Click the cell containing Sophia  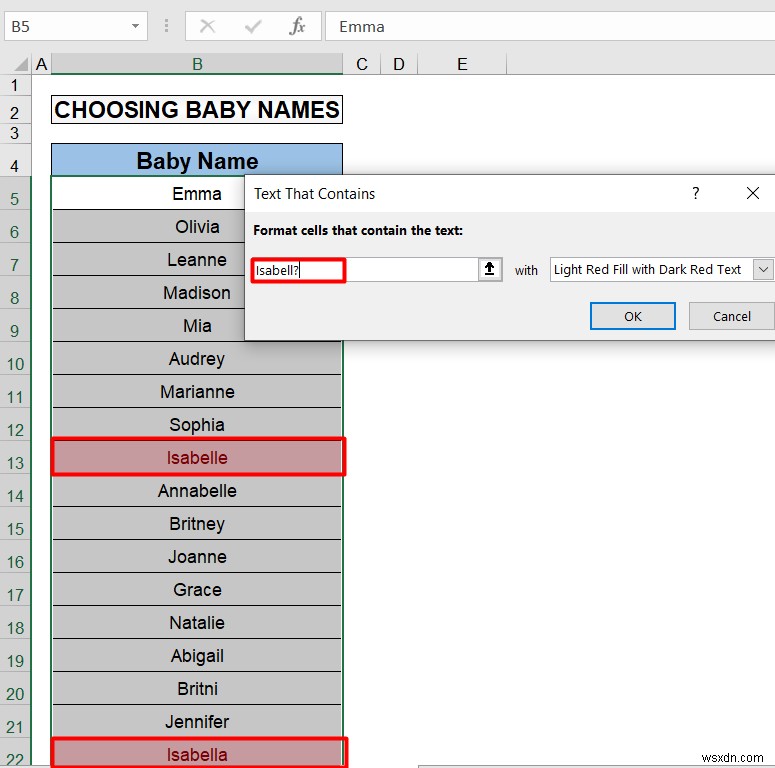pos(197,425)
